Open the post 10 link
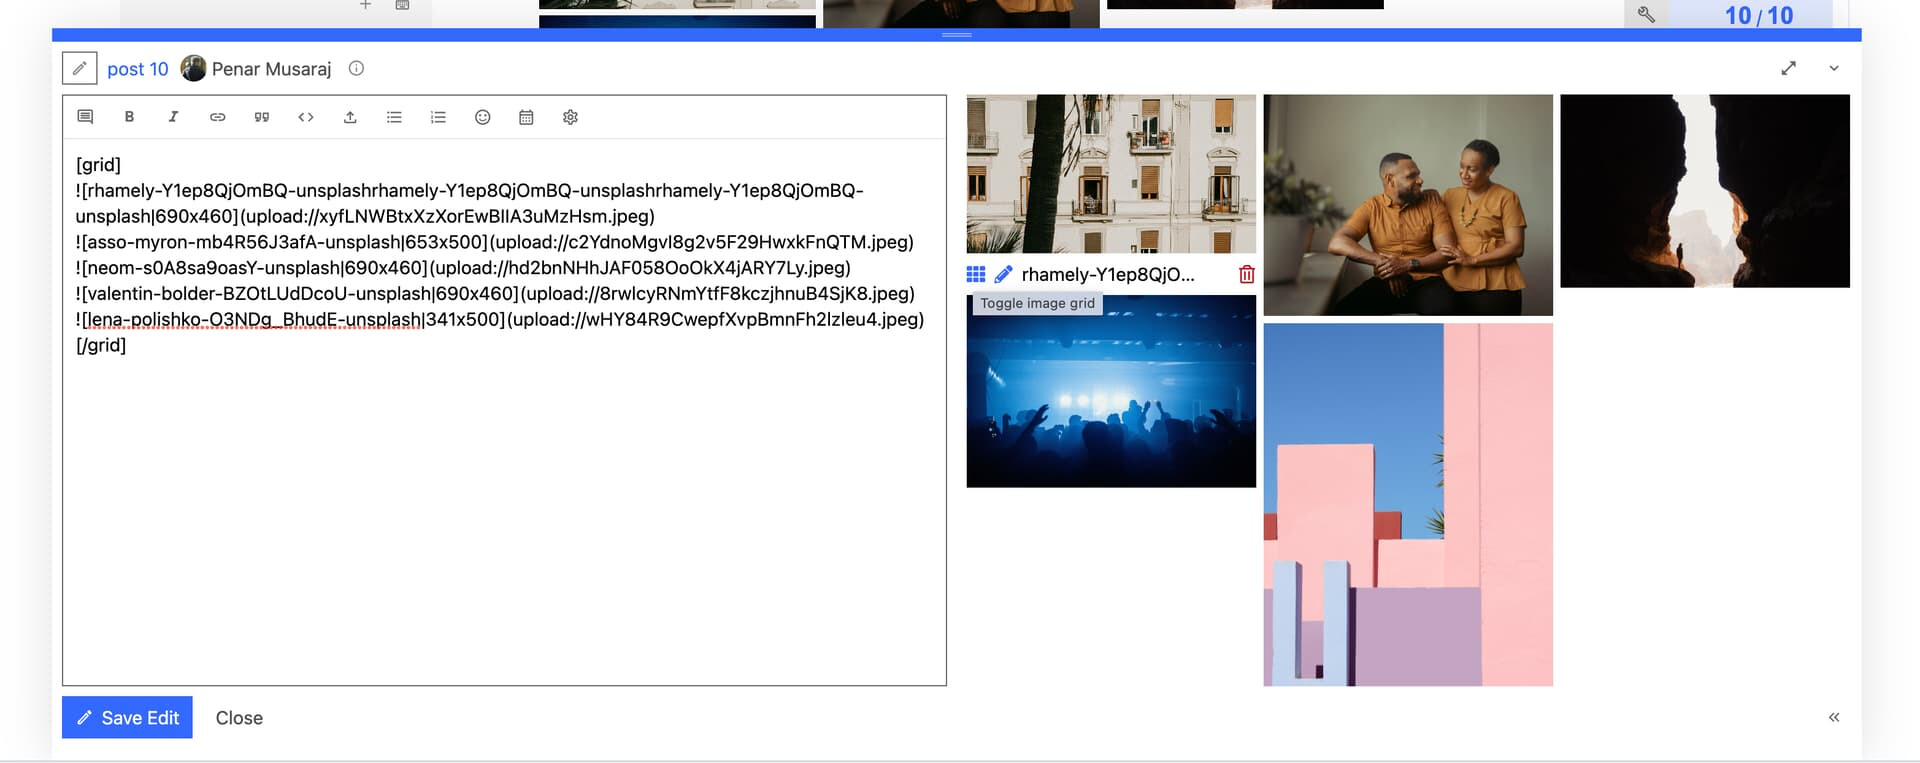This screenshot has width=1920, height=763. coord(138,69)
